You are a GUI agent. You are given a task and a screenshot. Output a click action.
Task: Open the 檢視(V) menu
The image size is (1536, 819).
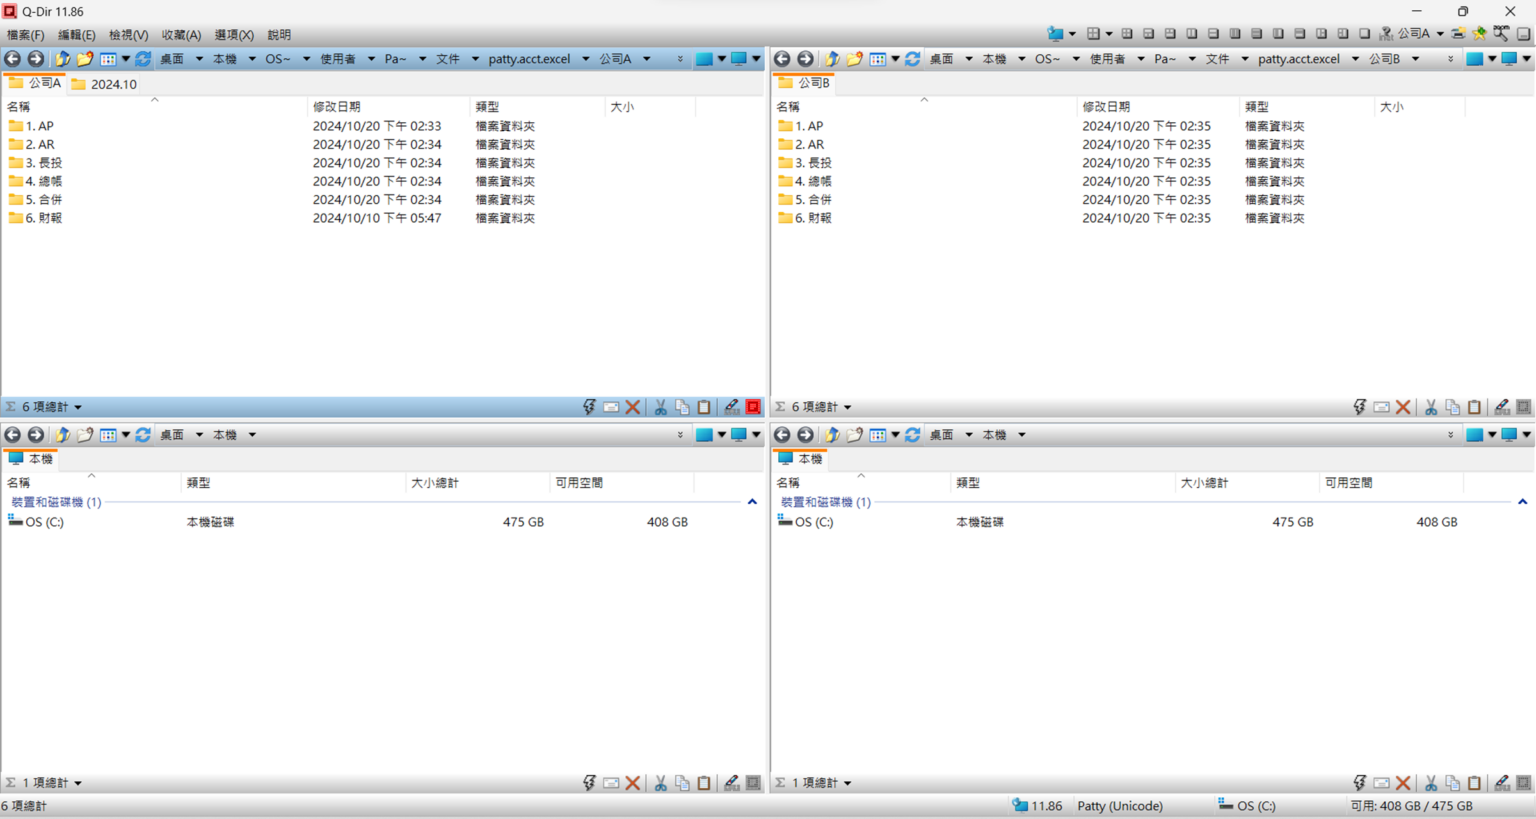coord(128,35)
